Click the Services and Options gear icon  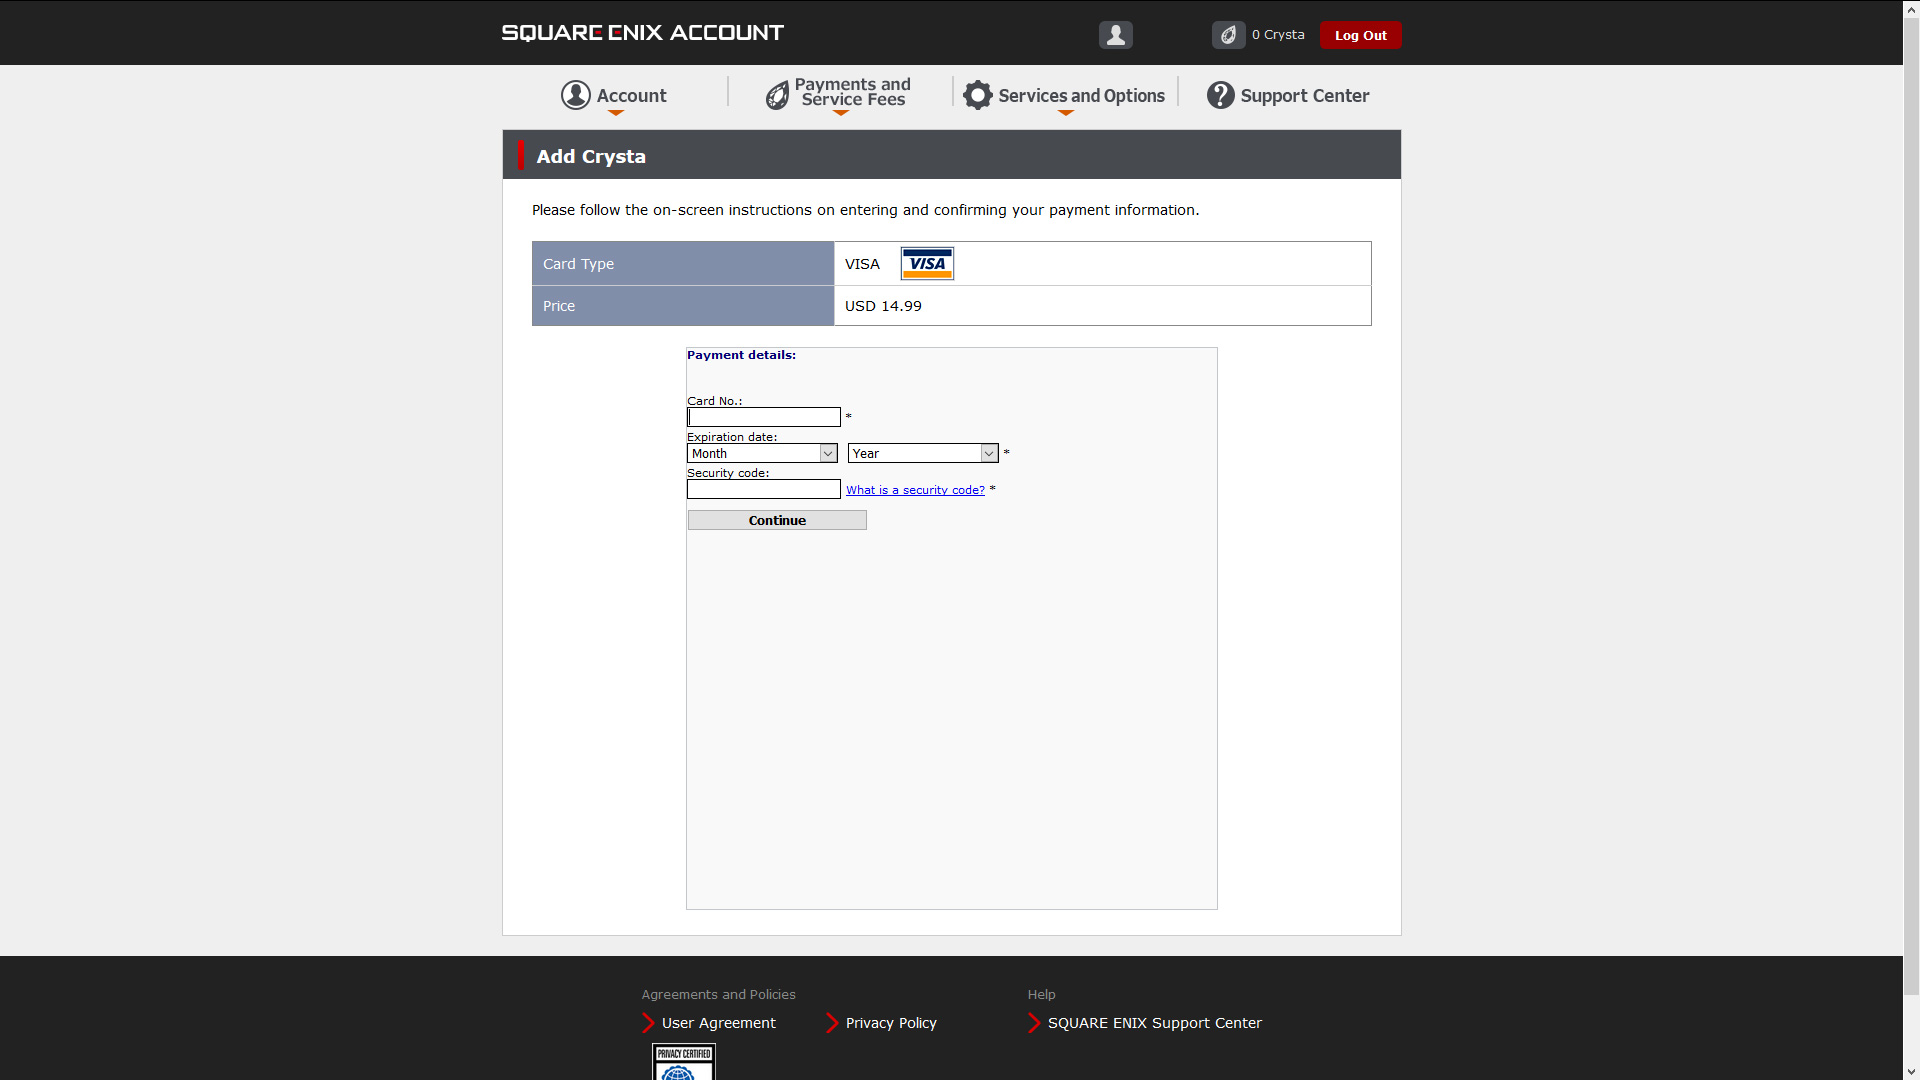pyautogui.click(x=978, y=95)
